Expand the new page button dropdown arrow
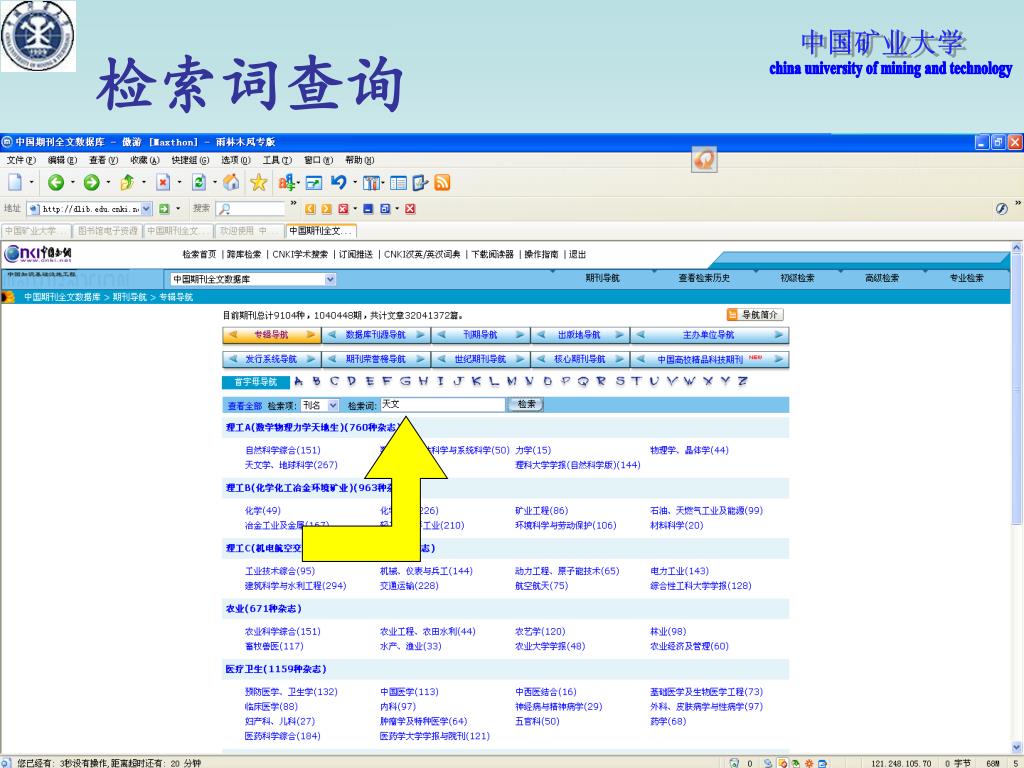 click(x=31, y=183)
